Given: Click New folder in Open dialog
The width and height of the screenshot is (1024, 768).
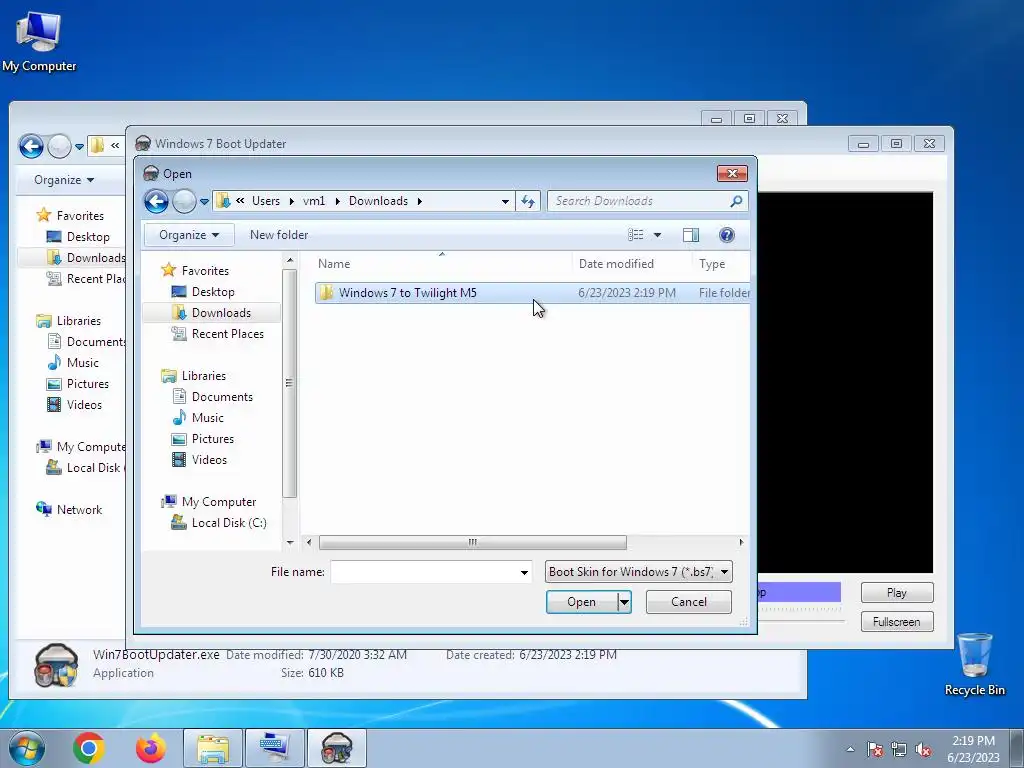Looking at the screenshot, I should (x=279, y=235).
